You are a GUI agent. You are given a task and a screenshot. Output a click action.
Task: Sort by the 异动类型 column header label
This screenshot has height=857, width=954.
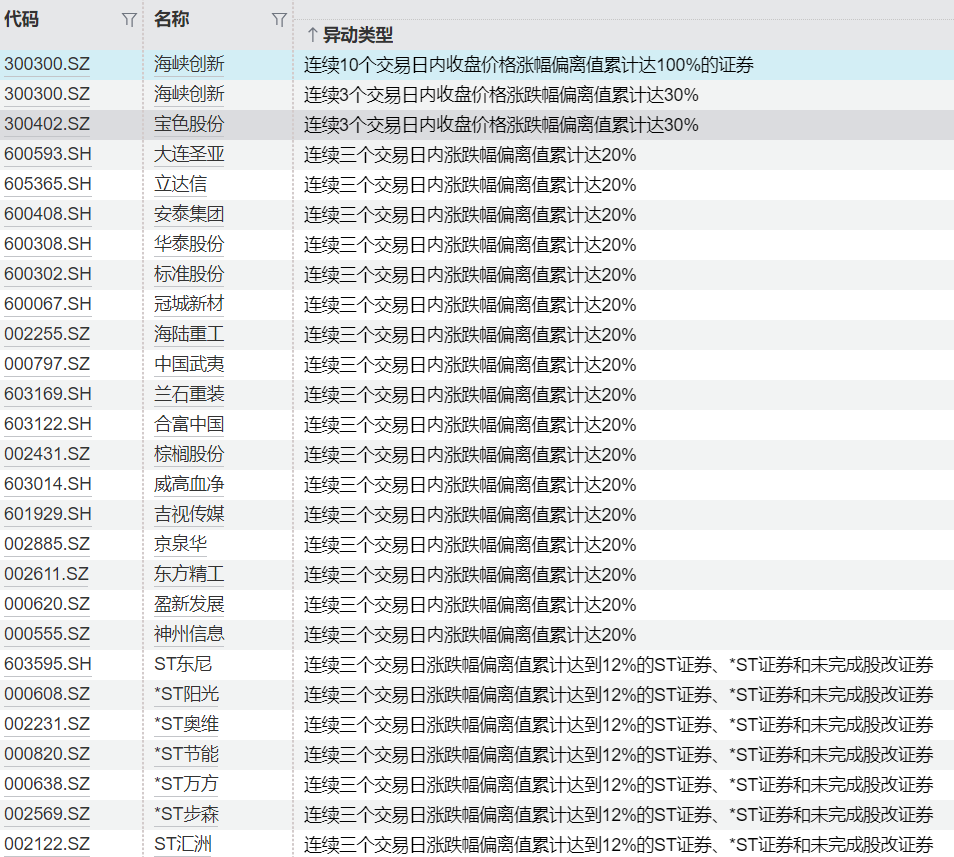(357, 35)
